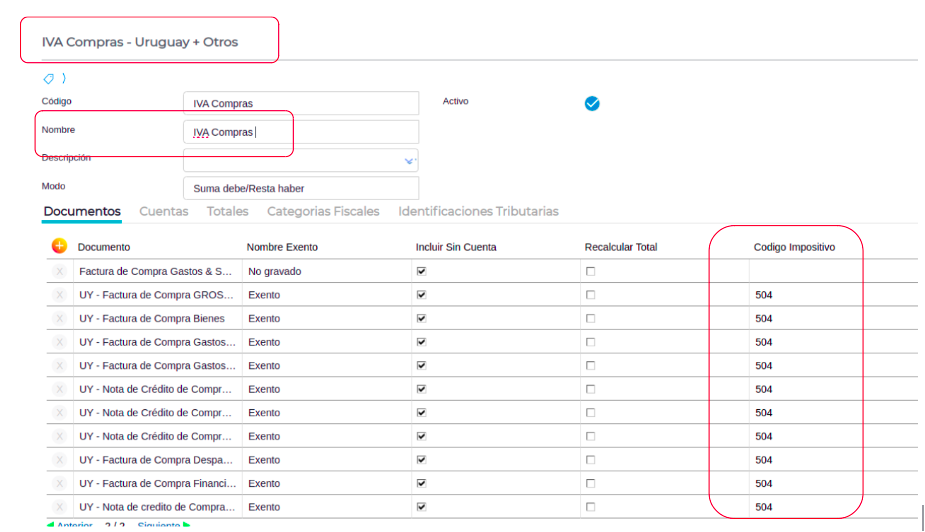925x532 pixels.
Task: Open the Modo Suma debe/Resta haber selector
Action: point(300,188)
